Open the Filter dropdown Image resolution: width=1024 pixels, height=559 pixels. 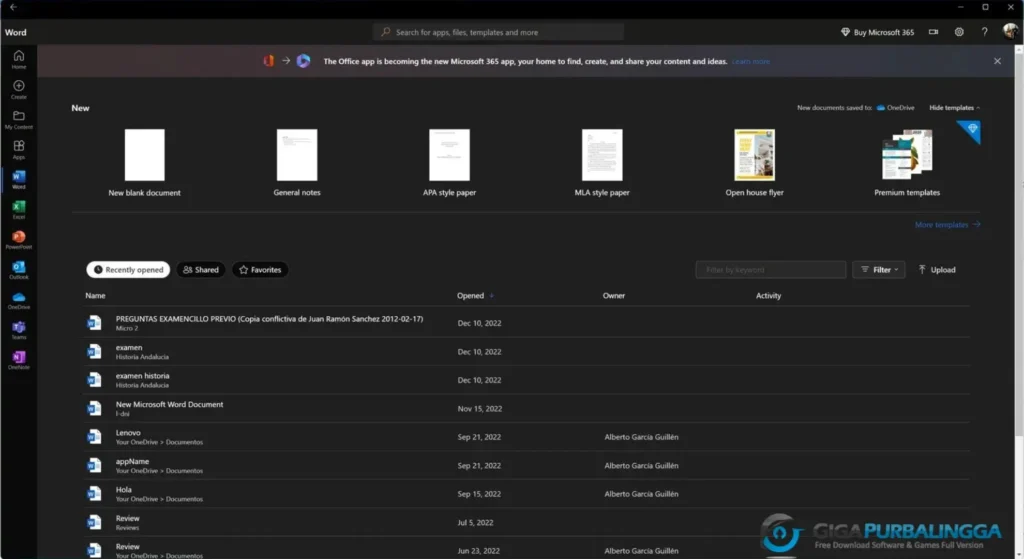click(x=879, y=270)
